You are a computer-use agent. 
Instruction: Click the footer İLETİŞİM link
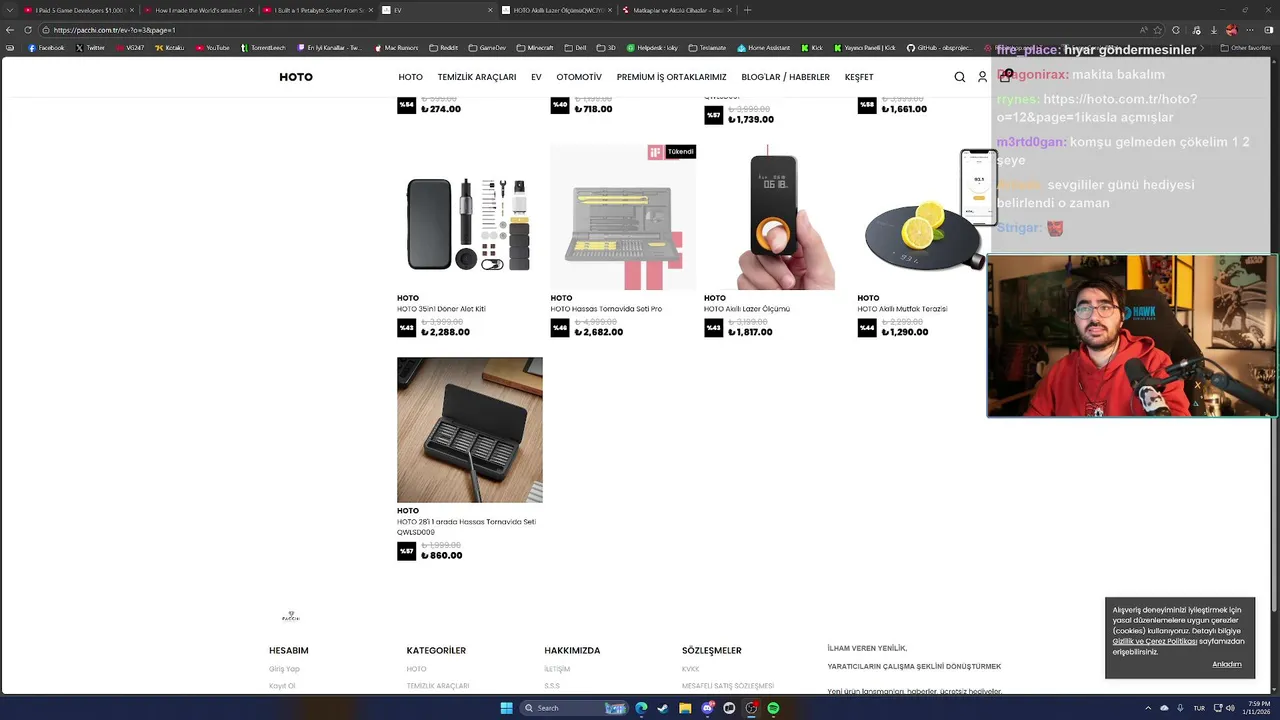tap(557, 669)
